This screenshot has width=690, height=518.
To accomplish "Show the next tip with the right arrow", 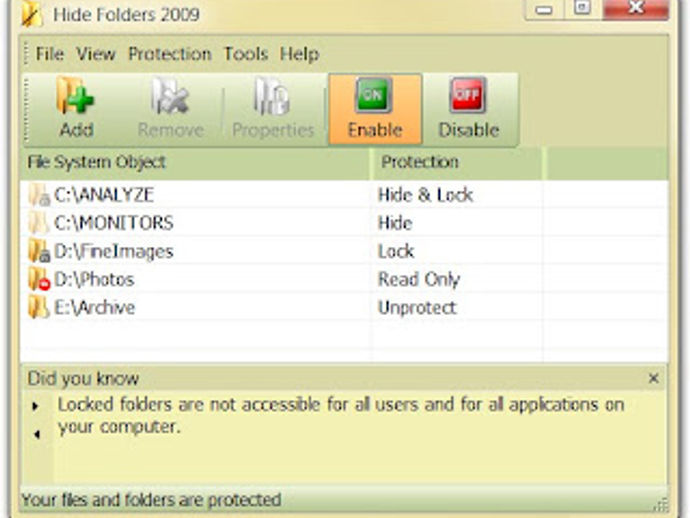I will point(36,406).
